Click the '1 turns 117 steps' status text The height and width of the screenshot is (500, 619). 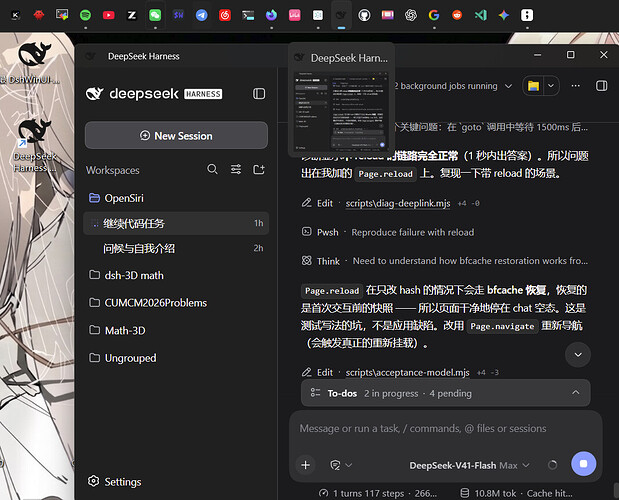click(x=368, y=493)
